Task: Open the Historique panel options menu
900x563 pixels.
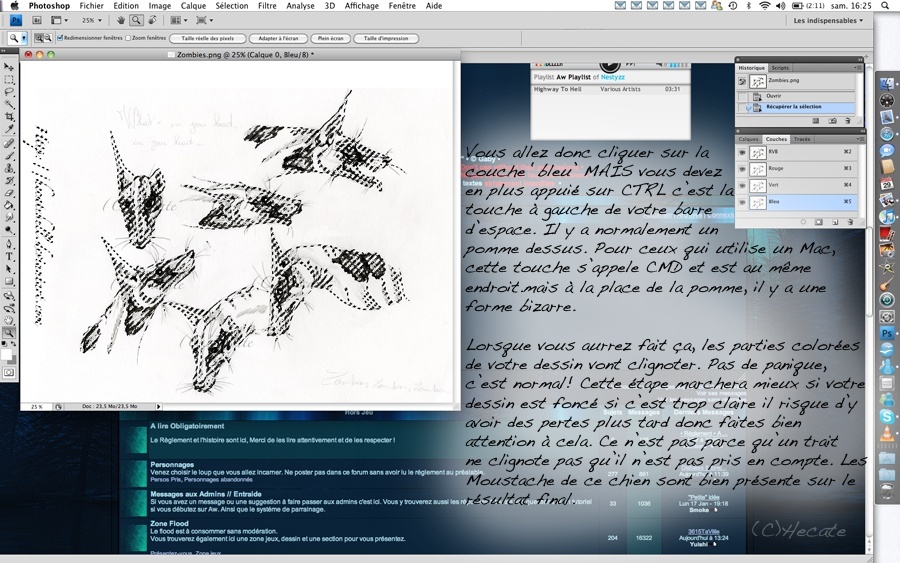Action: (x=858, y=68)
